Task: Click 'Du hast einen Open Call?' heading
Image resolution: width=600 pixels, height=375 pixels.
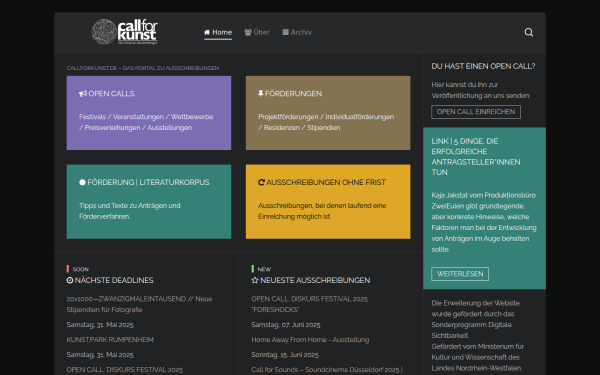Action: 483,66
